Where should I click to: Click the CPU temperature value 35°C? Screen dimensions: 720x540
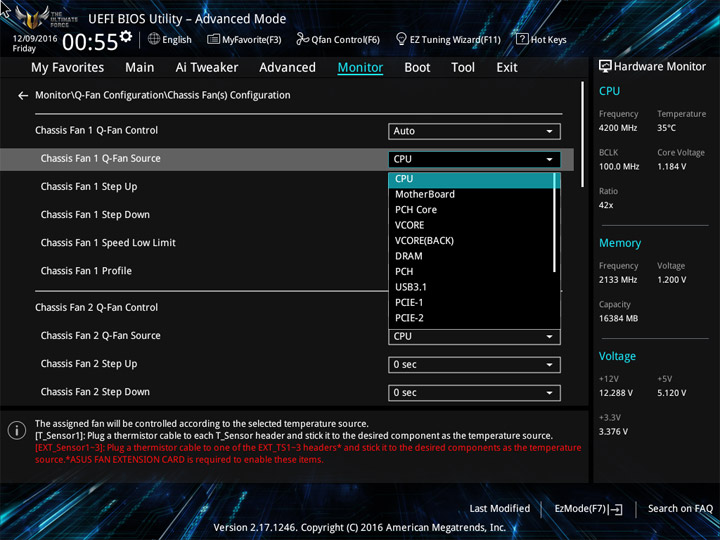pos(666,128)
